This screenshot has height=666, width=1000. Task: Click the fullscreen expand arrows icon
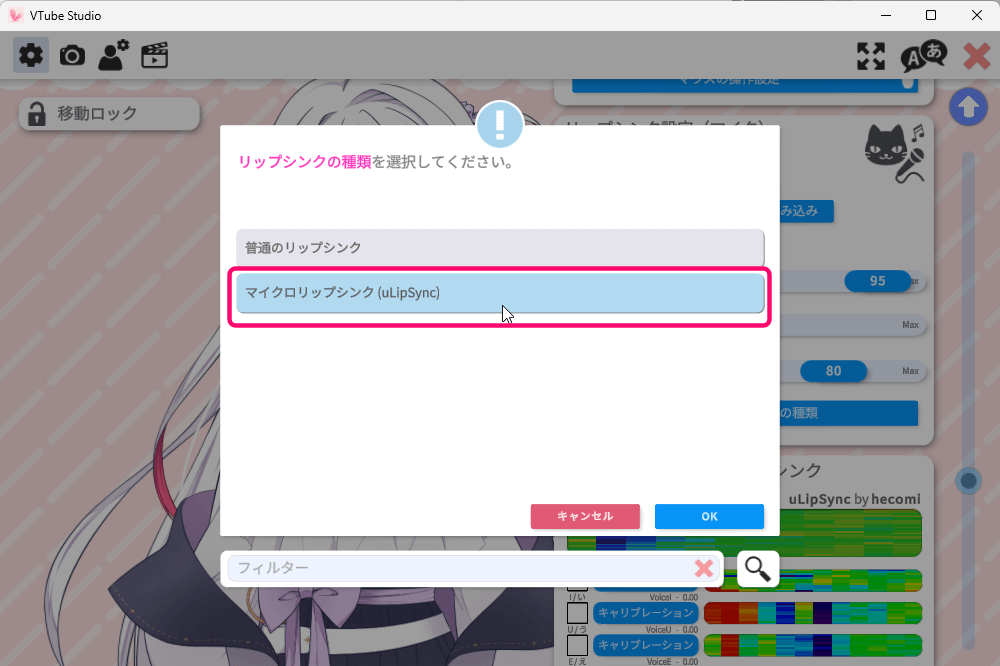coord(871,56)
